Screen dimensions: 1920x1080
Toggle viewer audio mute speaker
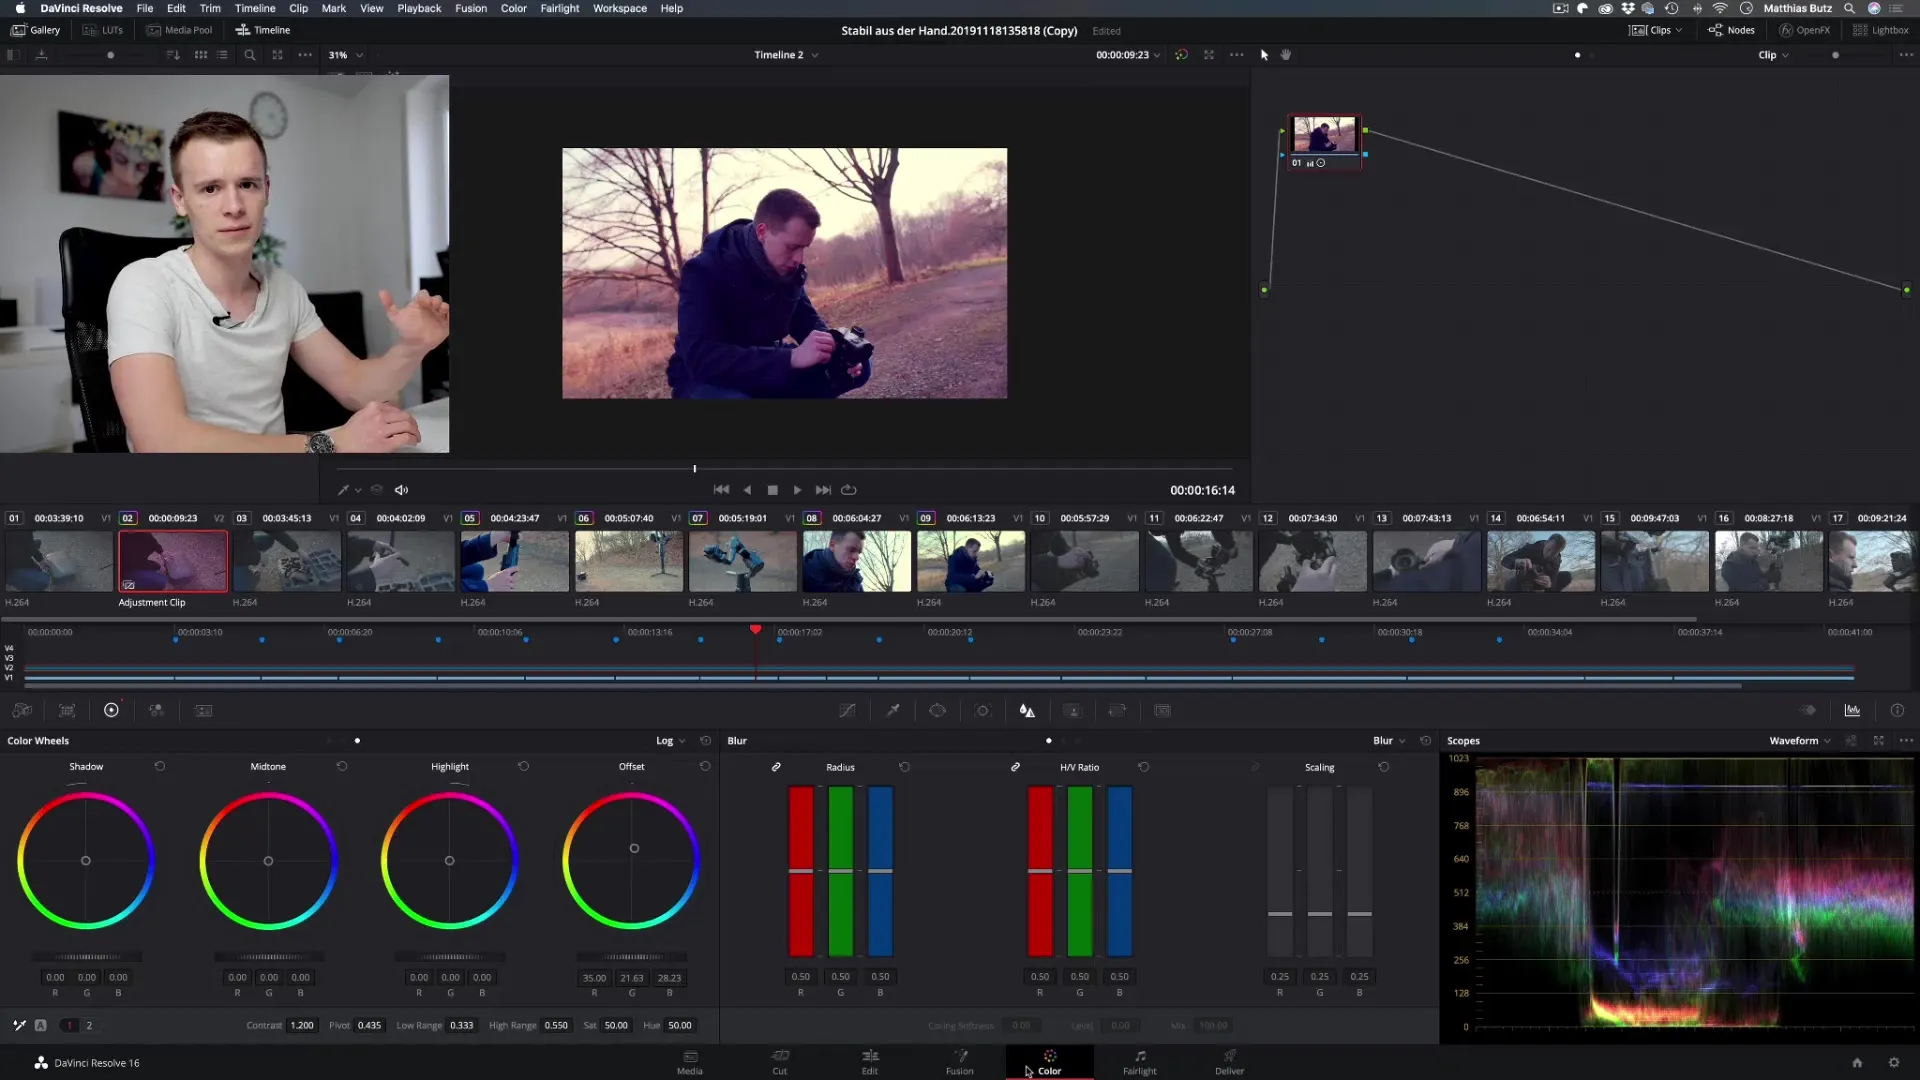click(x=401, y=490)
